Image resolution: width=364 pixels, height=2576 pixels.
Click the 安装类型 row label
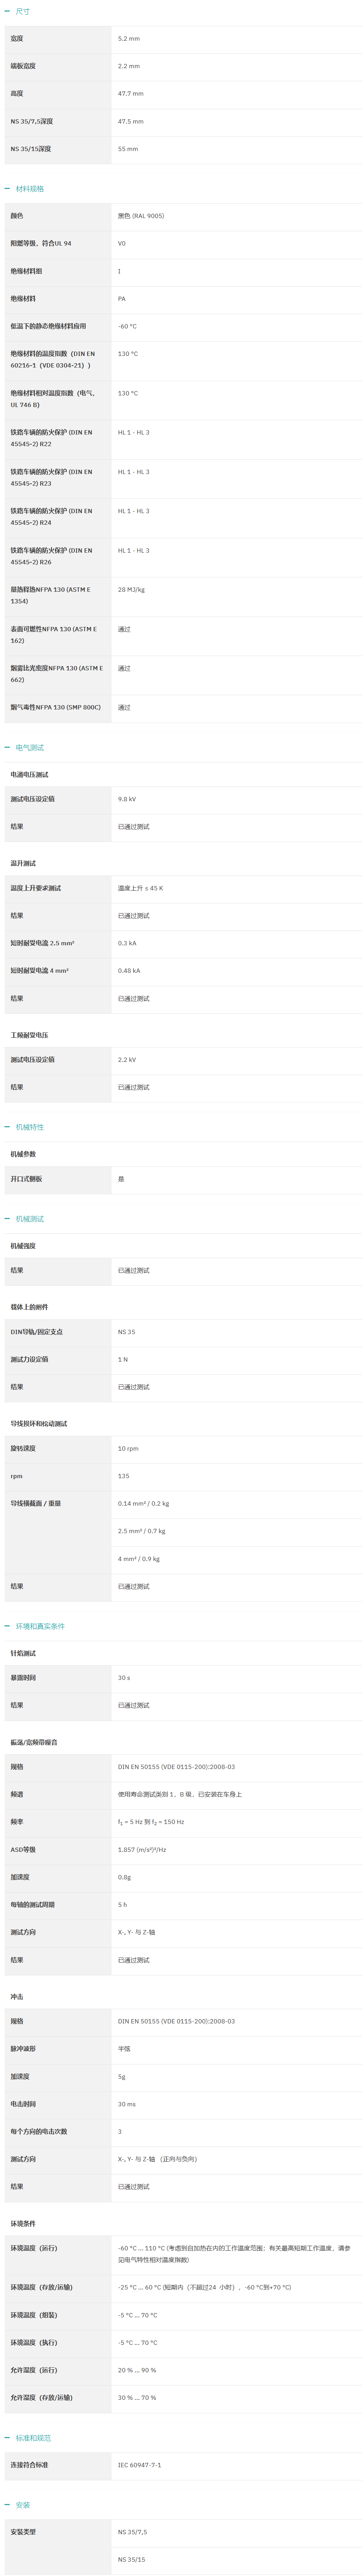[23, 2532]
